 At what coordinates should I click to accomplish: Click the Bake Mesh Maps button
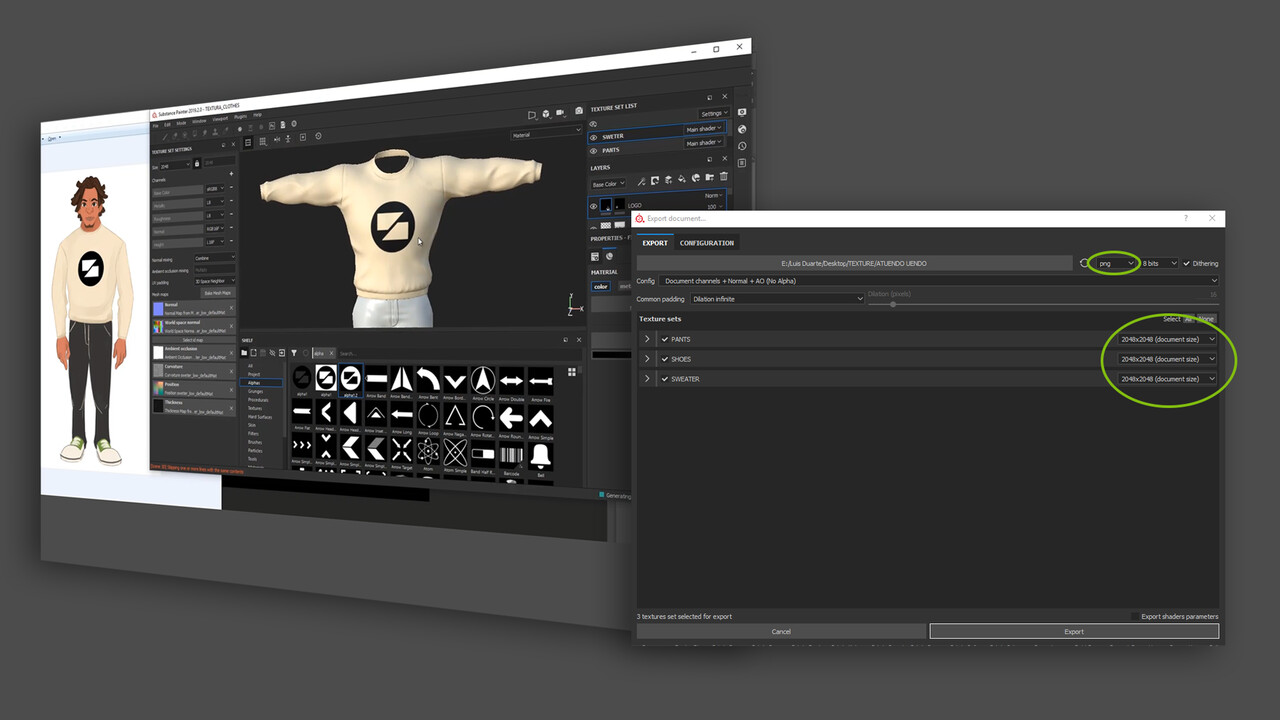(x=218, y=293)
